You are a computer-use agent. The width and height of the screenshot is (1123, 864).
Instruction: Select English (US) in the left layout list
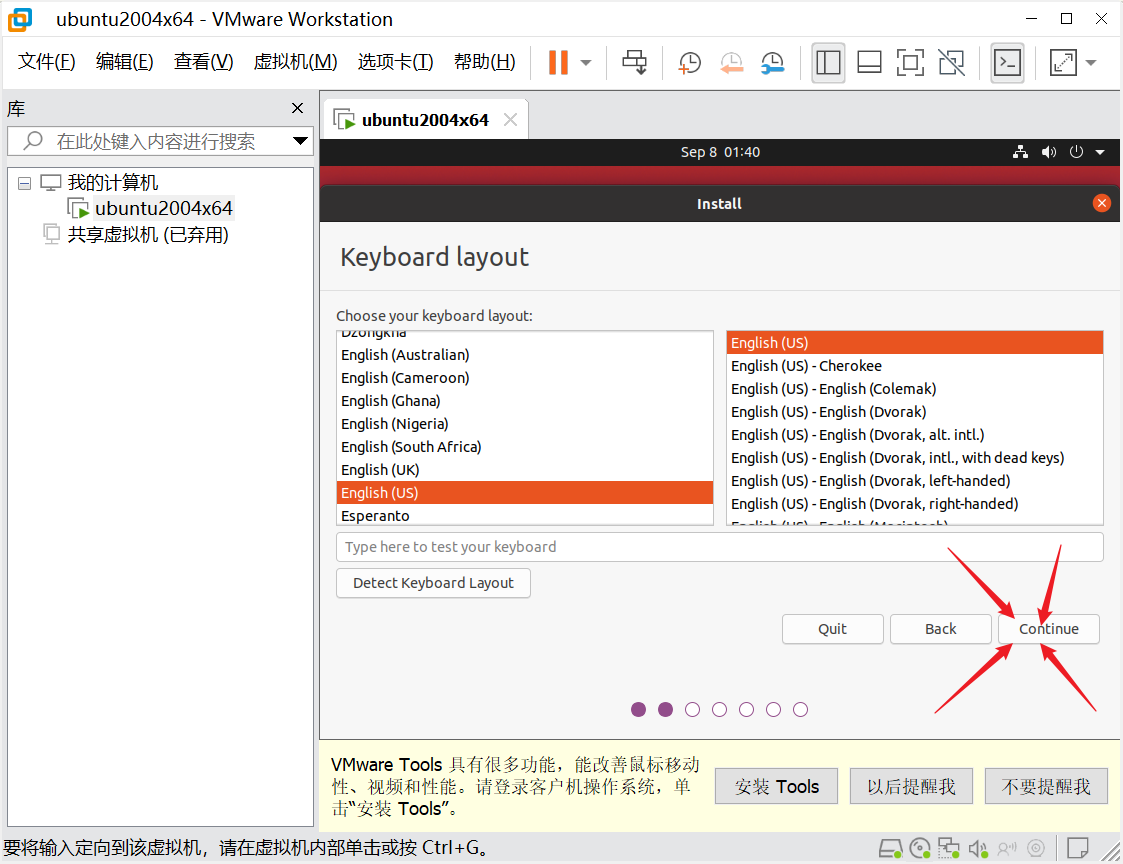pyautogui.click(x=525, y=492)
